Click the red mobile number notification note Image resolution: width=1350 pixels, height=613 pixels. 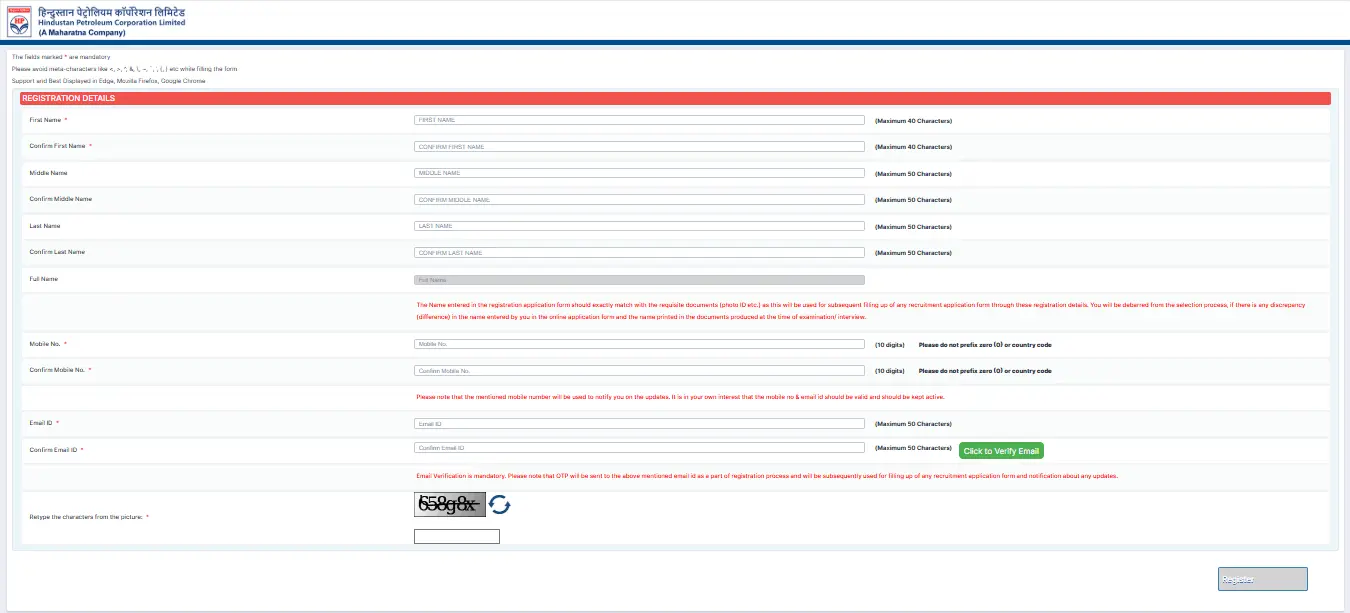point(680,397)
